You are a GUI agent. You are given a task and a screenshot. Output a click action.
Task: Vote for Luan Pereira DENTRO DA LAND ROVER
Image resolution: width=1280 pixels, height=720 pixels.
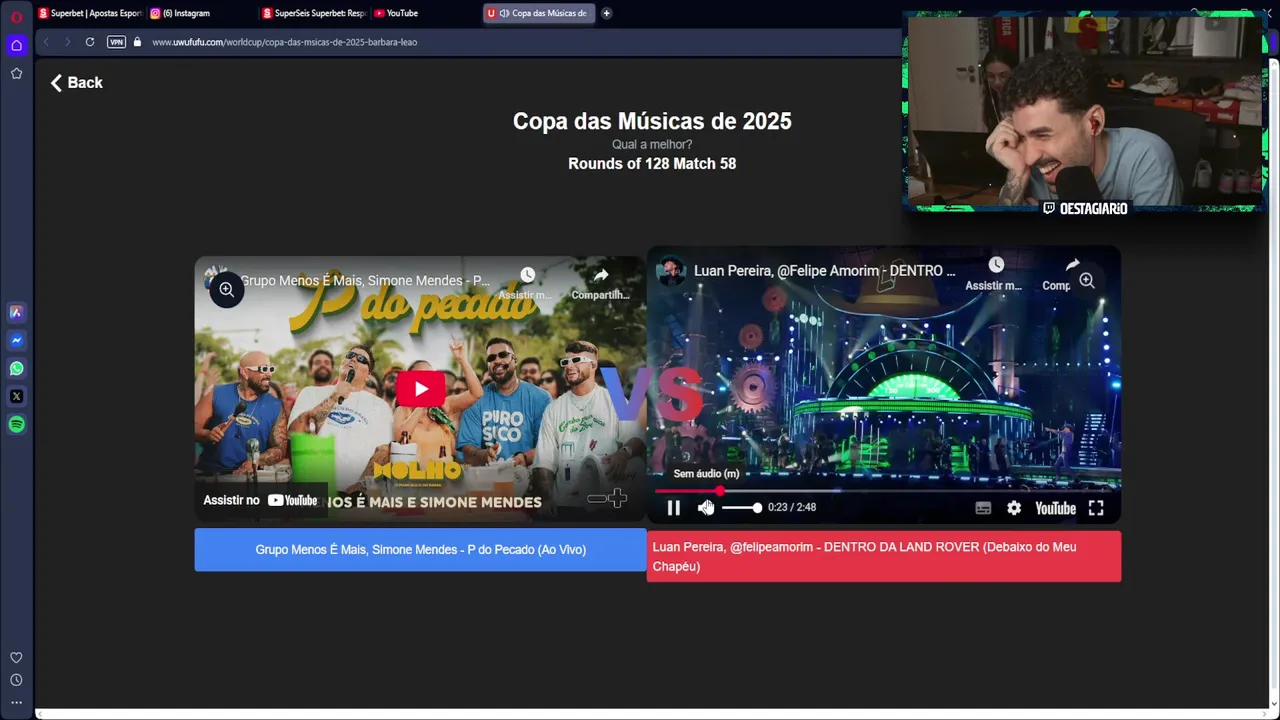pos(884,556)
